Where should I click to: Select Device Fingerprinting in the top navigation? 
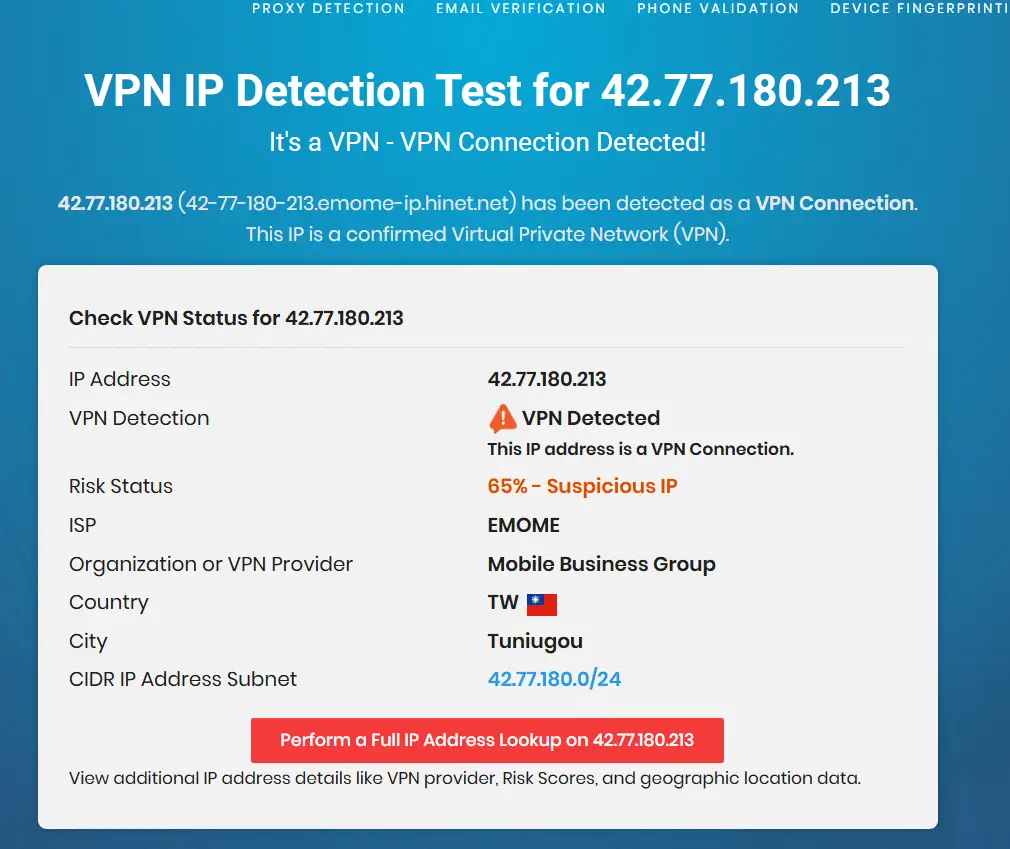click(x=918, y=8)
